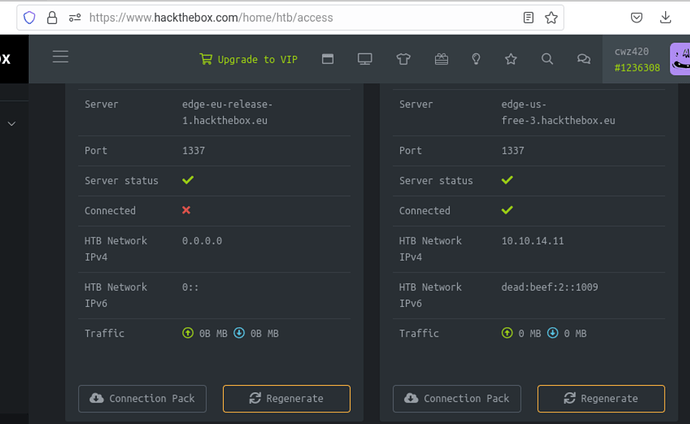Expand the left sidebar chevron
This screenshot has width=690, height=424.
(x=12, y=124)
